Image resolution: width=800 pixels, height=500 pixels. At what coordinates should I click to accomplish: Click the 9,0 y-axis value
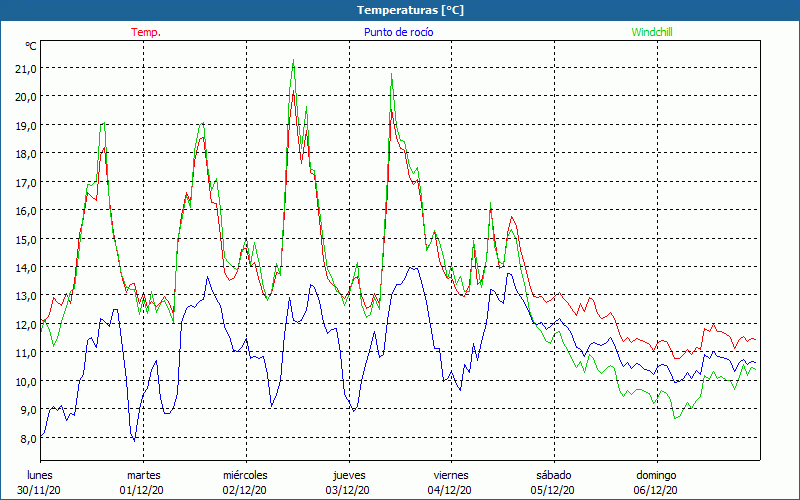pyautogui.click(x=28, y=409)
